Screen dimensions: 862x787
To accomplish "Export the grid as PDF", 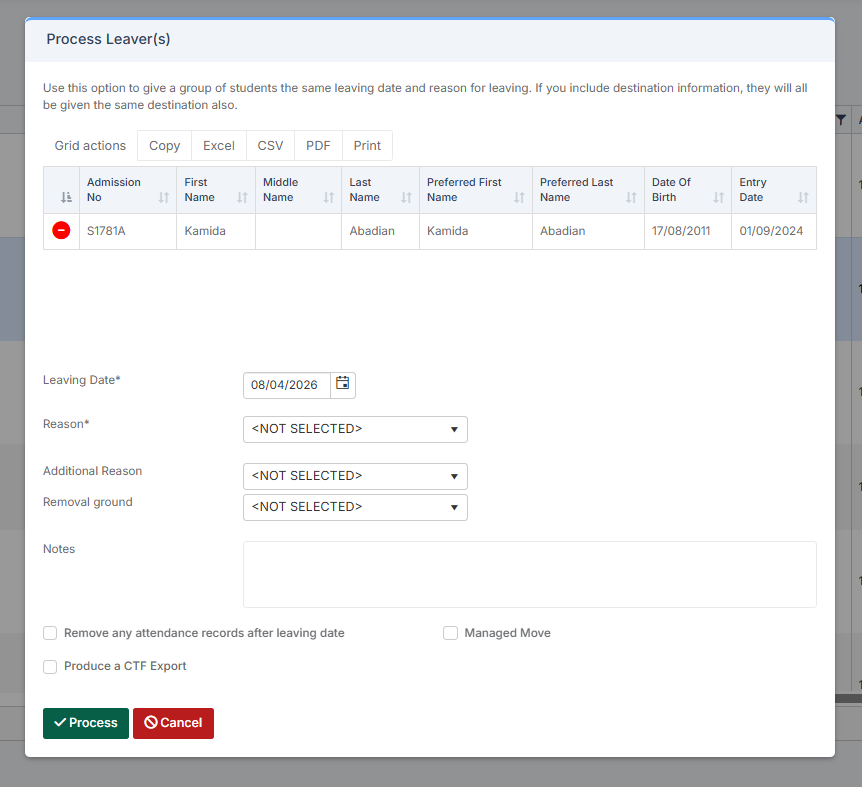I will (318, 146).
